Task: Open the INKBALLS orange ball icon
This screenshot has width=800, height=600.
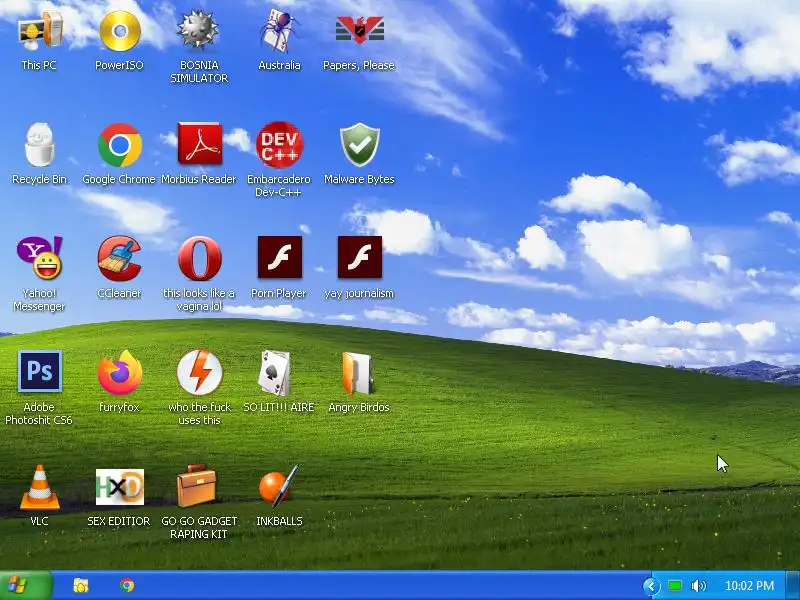Action: point(279,486)
